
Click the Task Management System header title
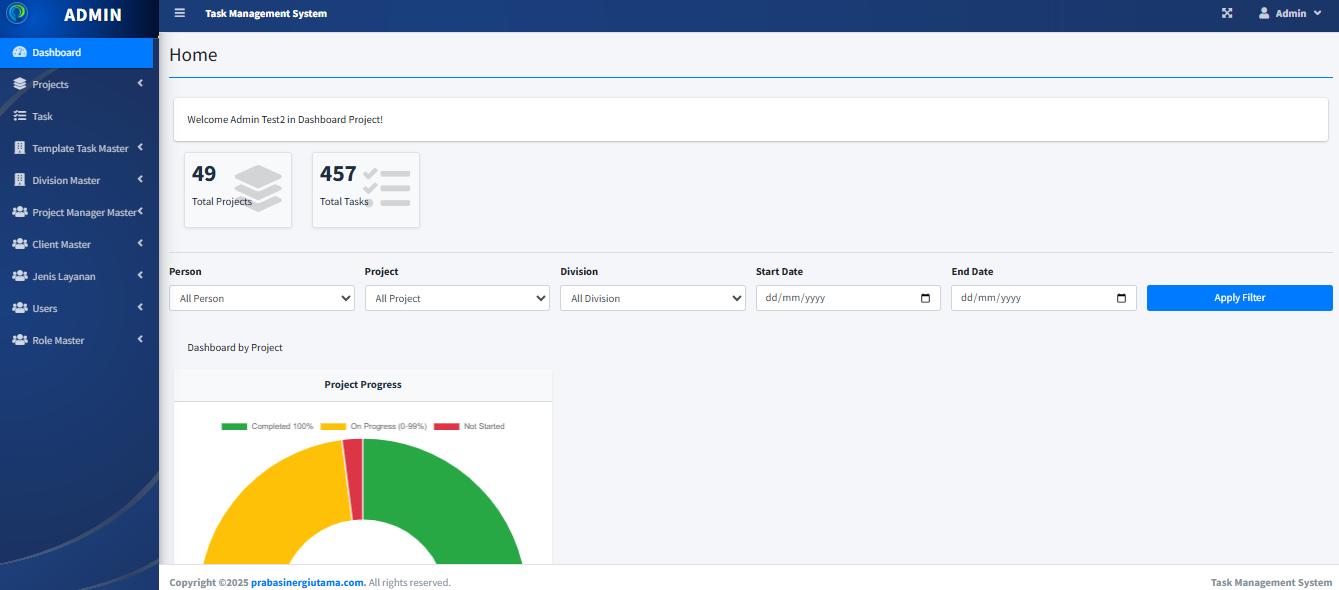(x=266, y=14)
